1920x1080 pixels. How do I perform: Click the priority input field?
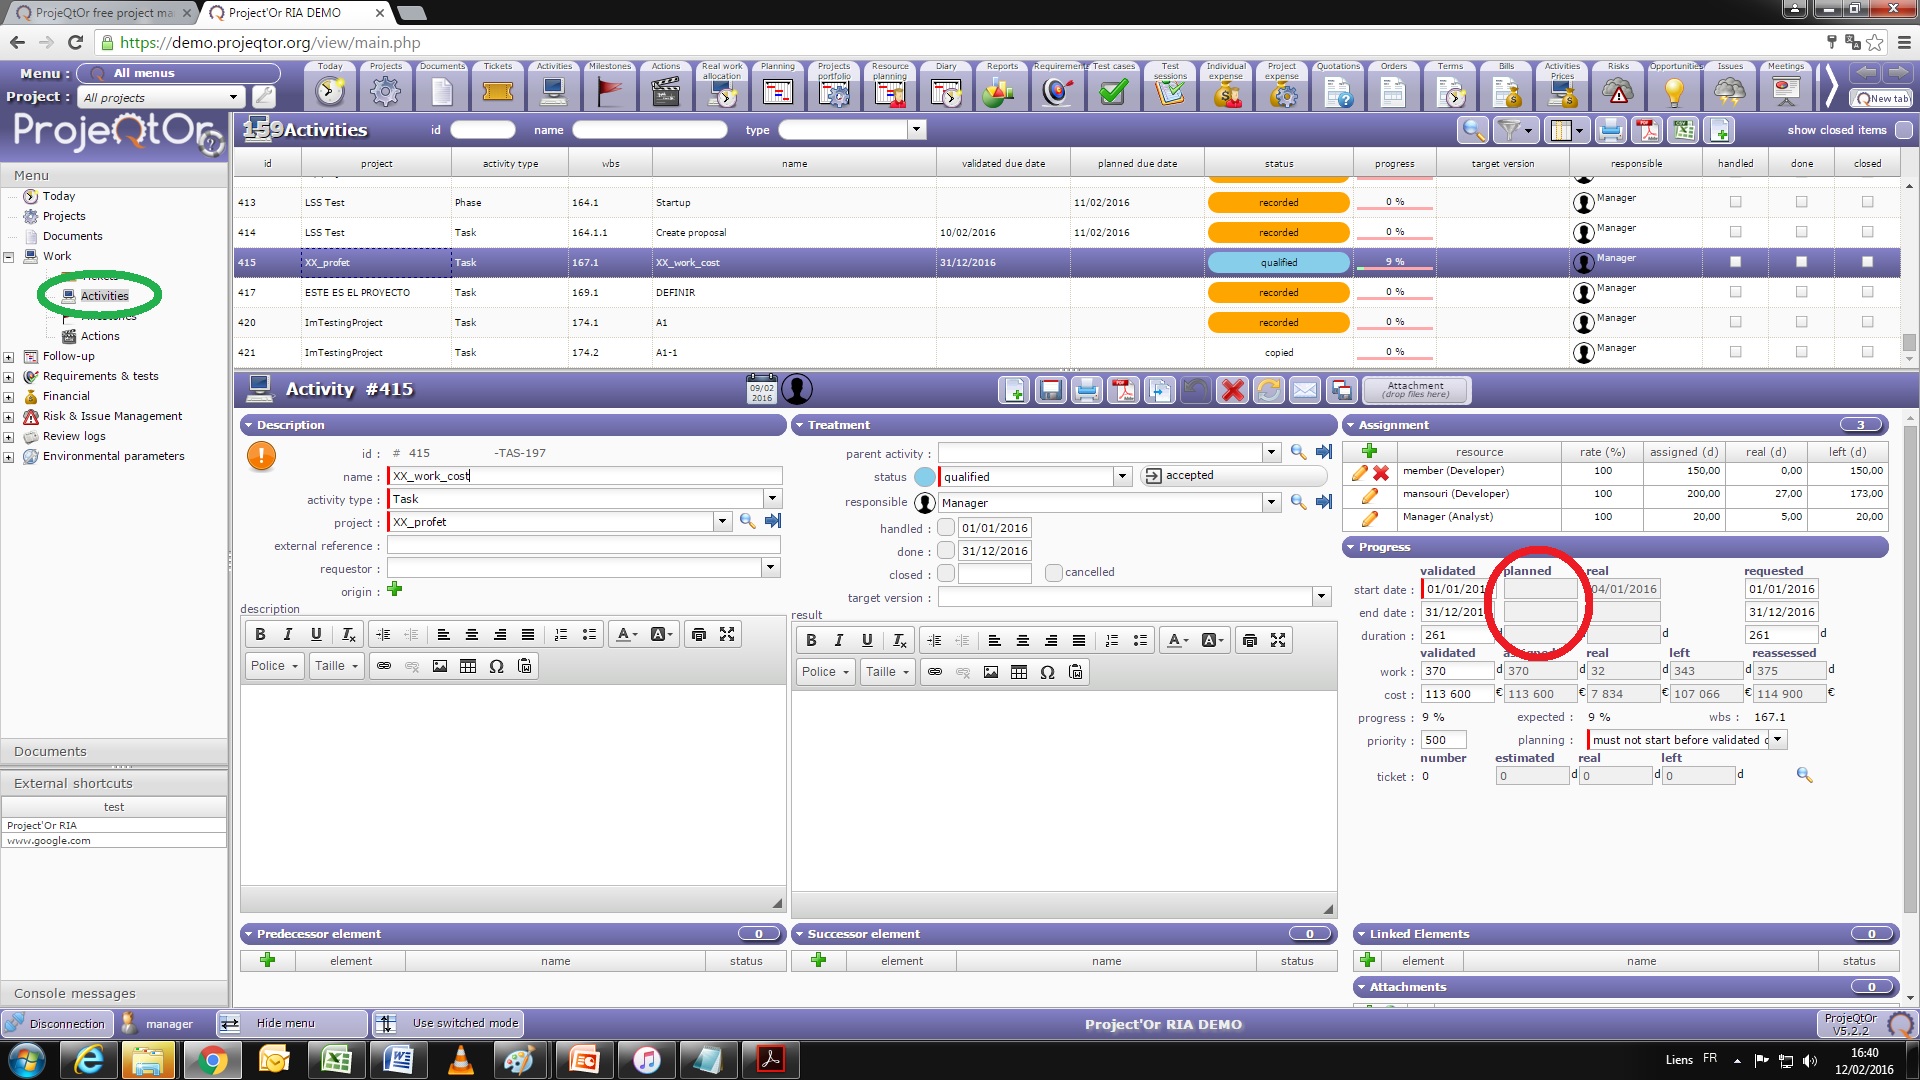1443,740
